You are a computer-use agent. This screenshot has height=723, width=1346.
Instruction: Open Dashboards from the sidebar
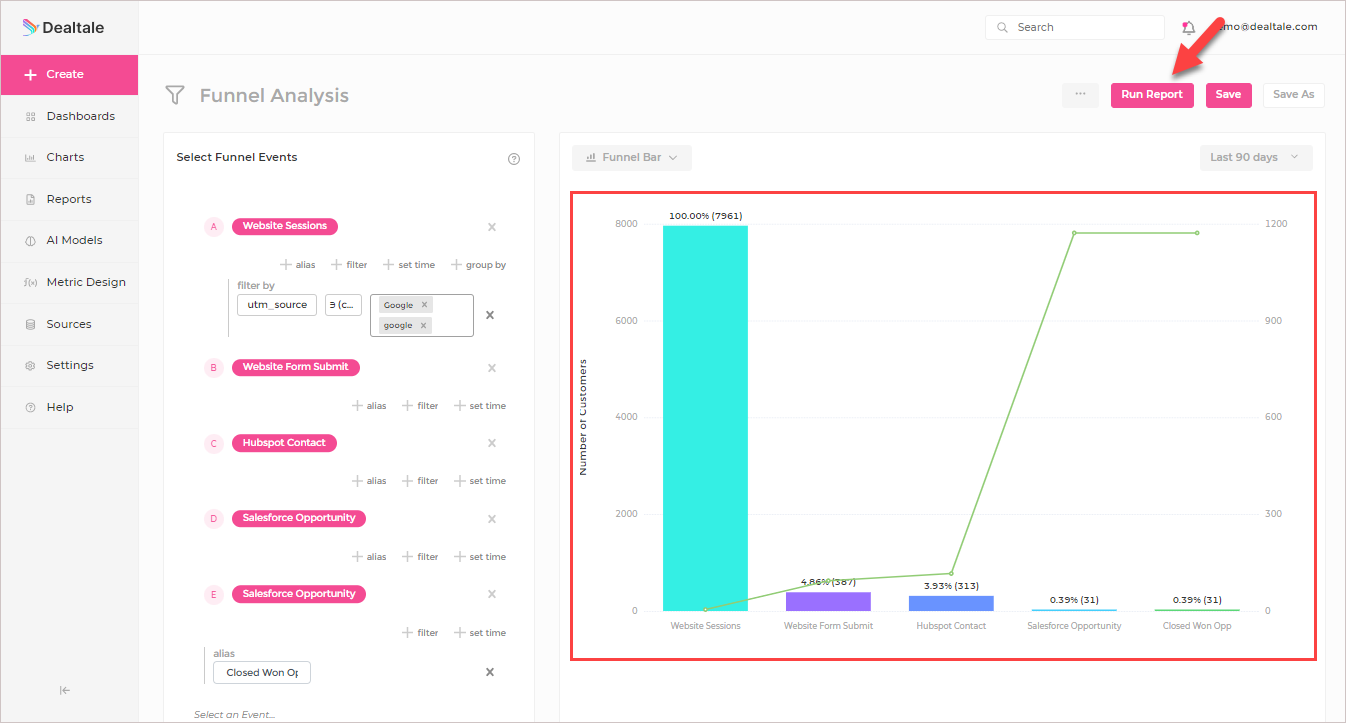69,116
